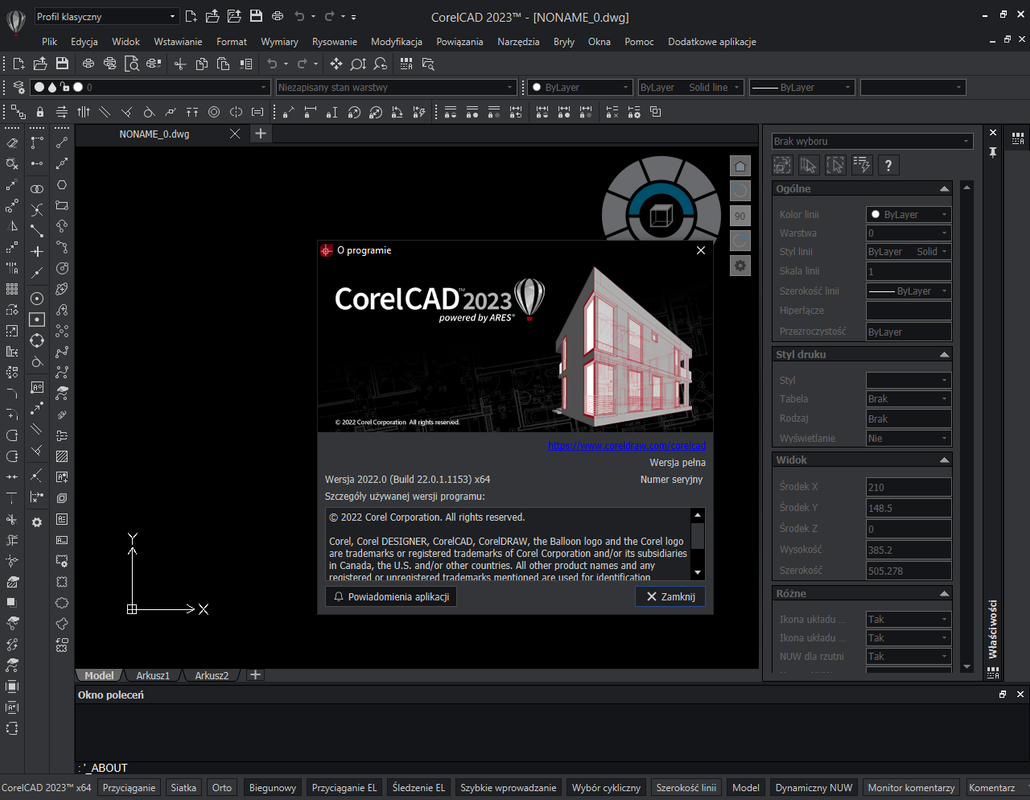The width and height of the screenshot is (1030, 800).
Task: Switch to the Arkusz2 sheet tab
Action: tap(212, 675)
